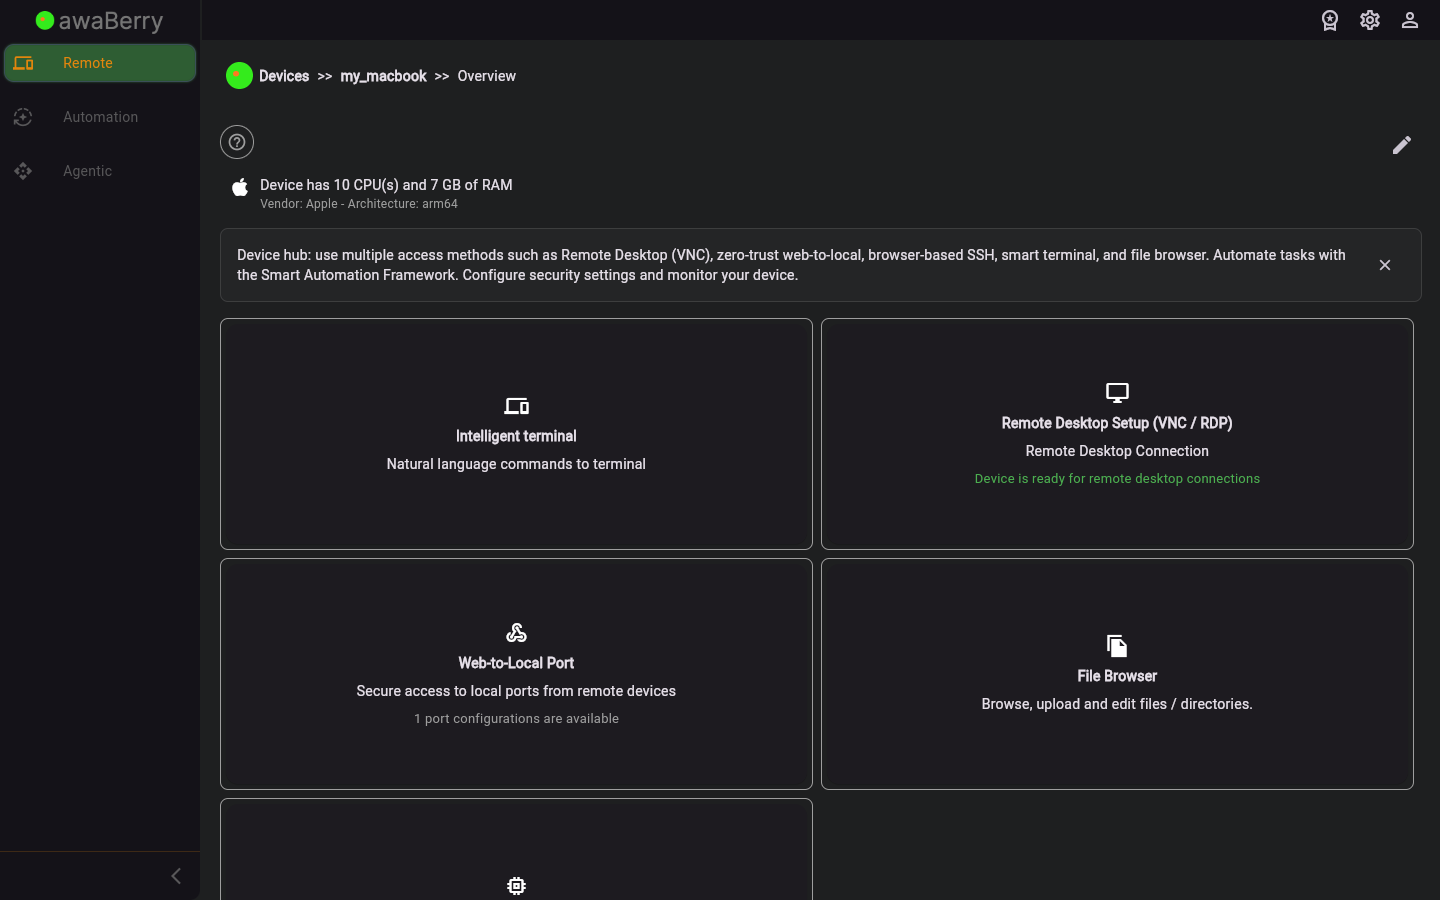Click the chip icon in the bottom card
Image resolution: width=1440 pixels, height=900 pixels.
coord(516,886)
